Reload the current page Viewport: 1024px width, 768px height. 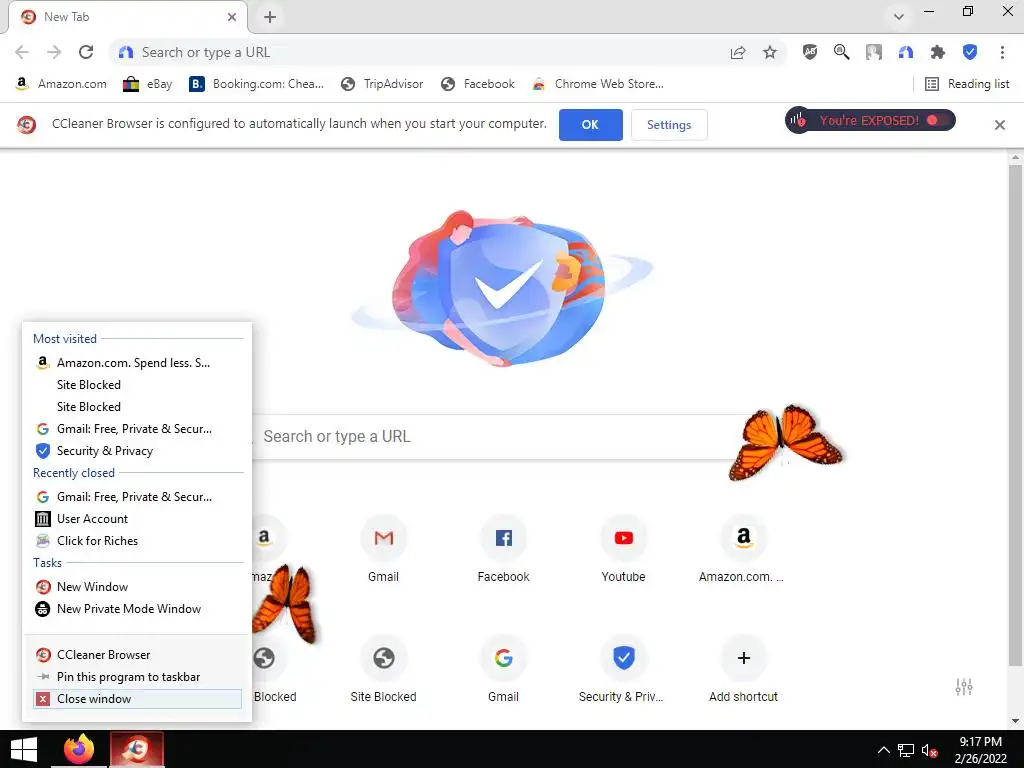pos(86,52)
